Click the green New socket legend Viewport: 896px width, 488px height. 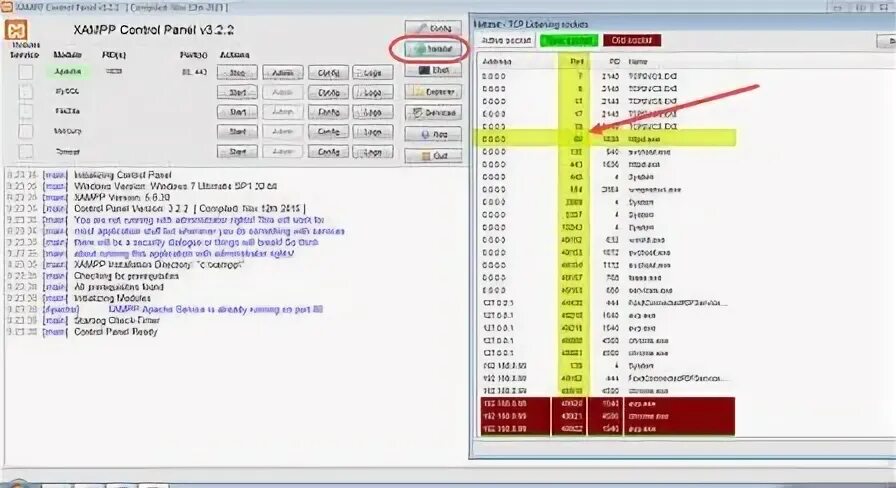[569, 41]
